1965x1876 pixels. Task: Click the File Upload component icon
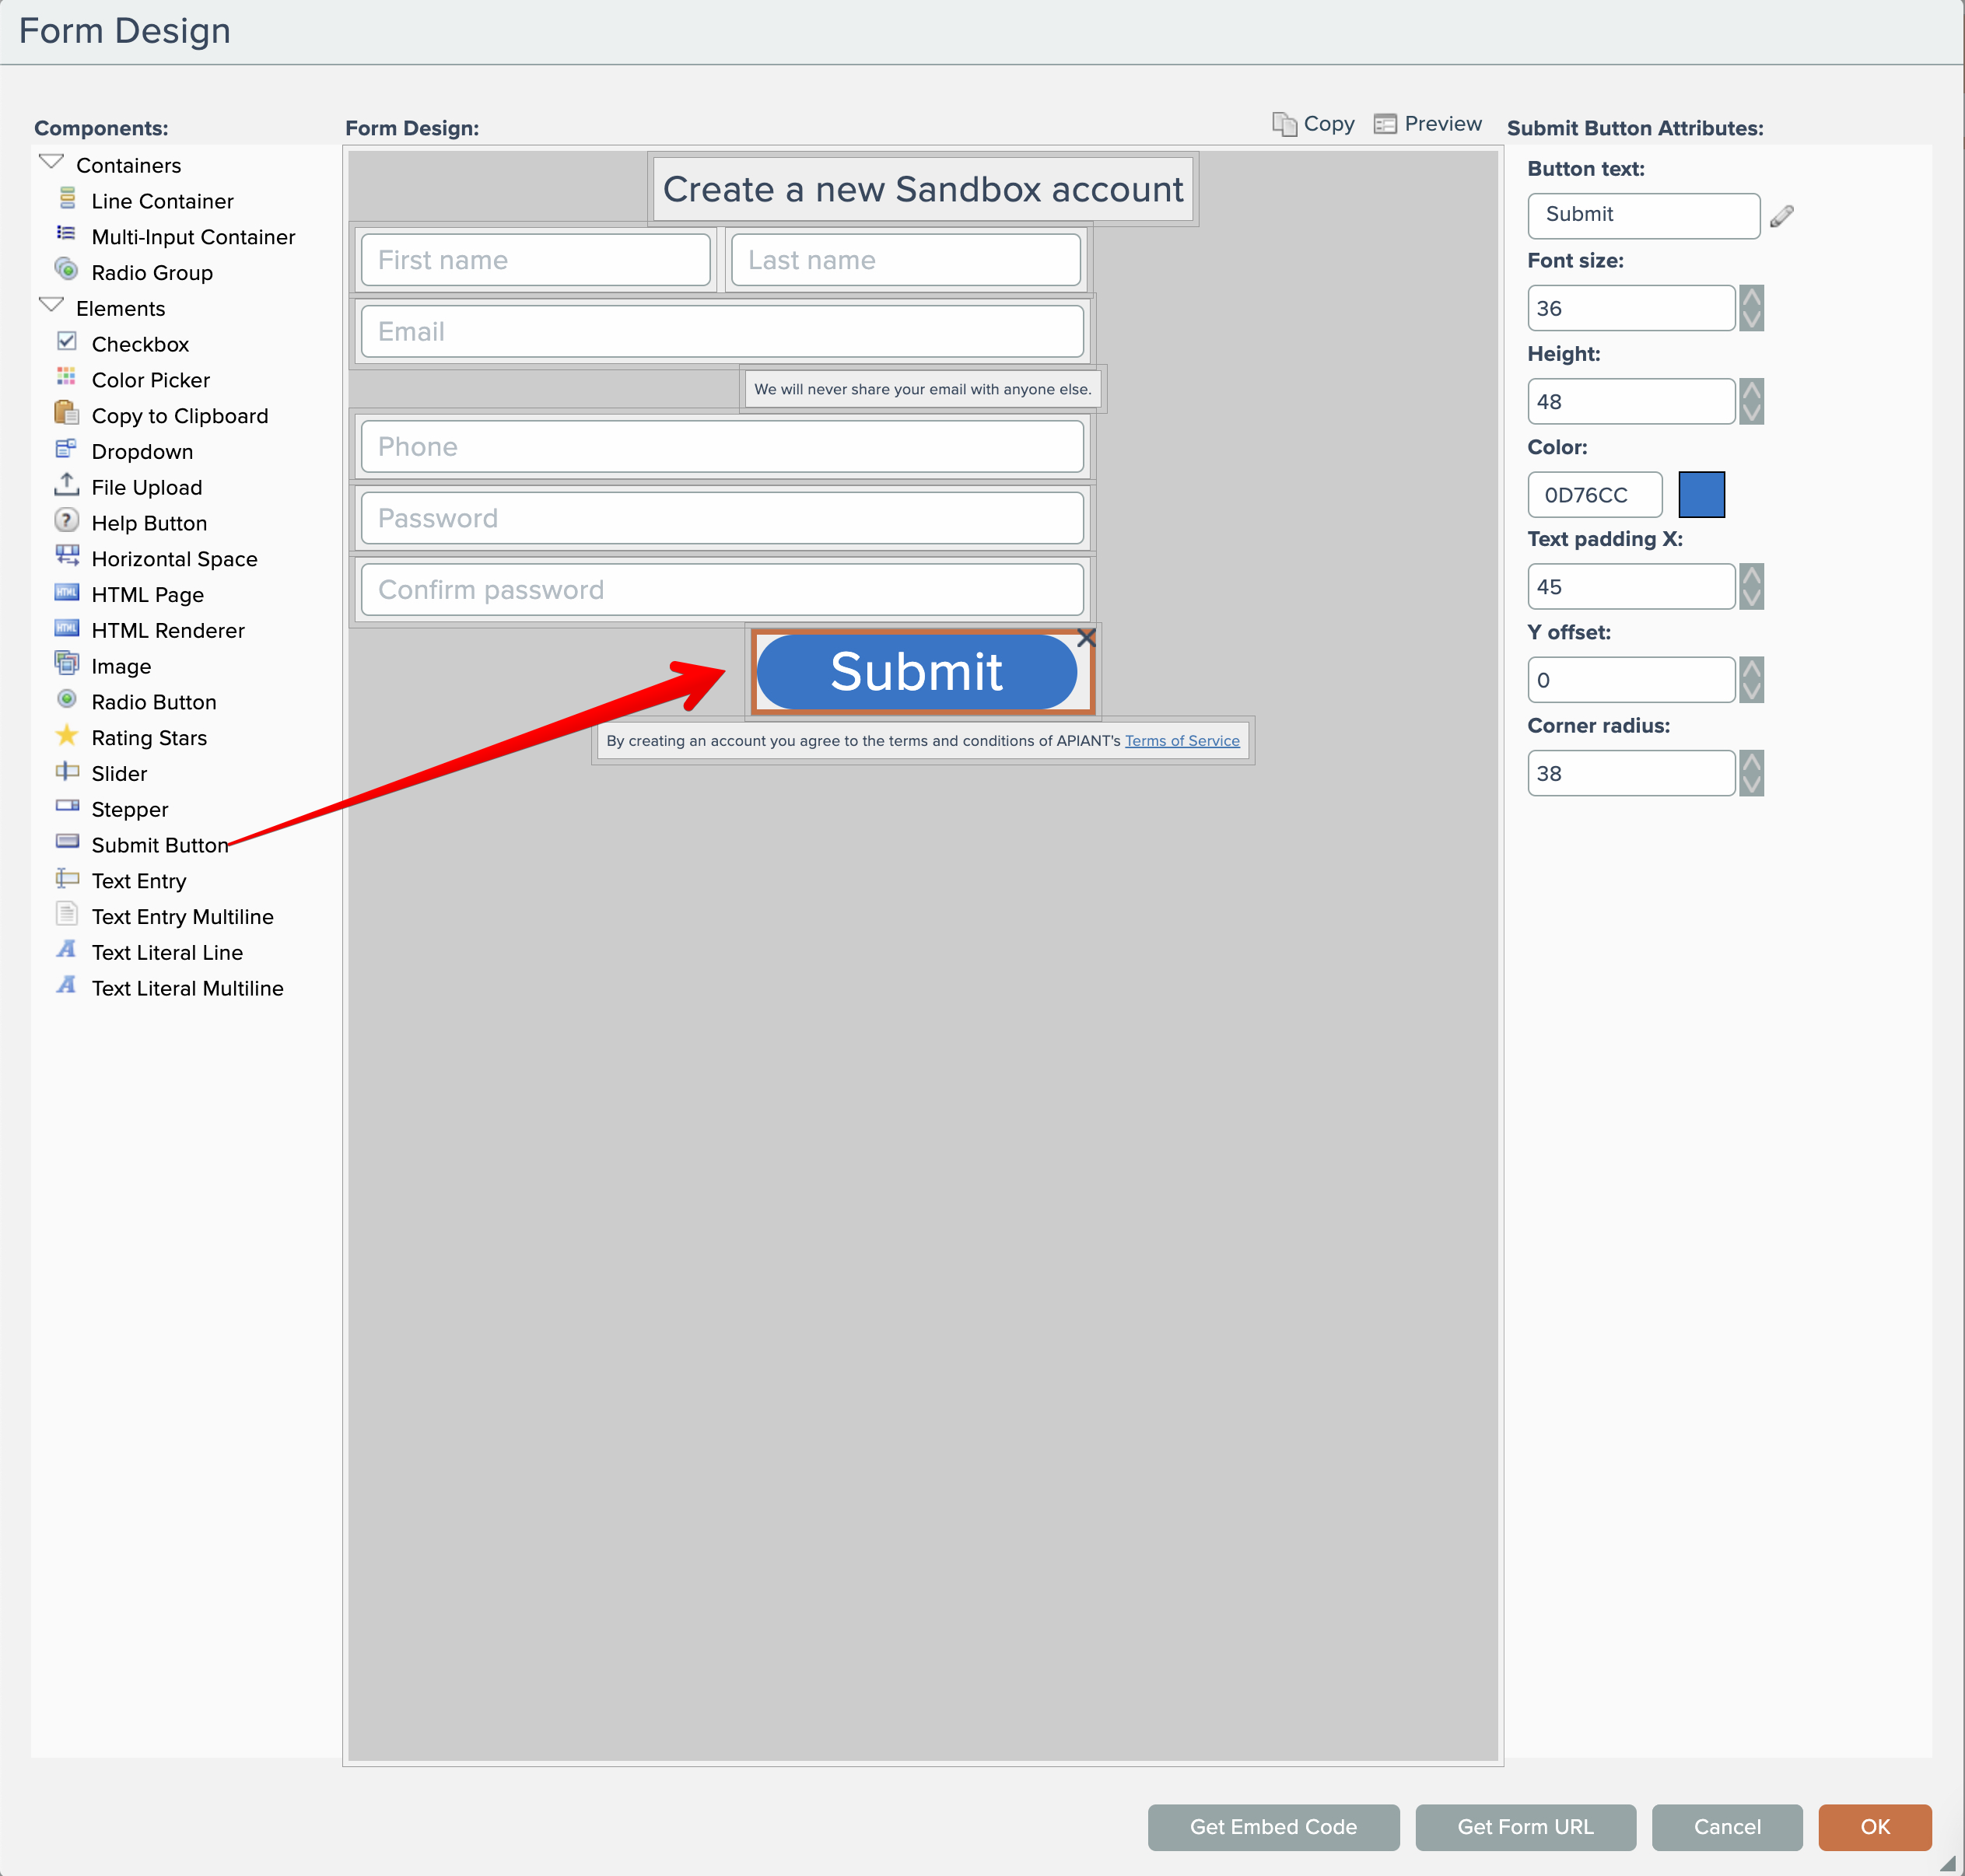(66, 485)
